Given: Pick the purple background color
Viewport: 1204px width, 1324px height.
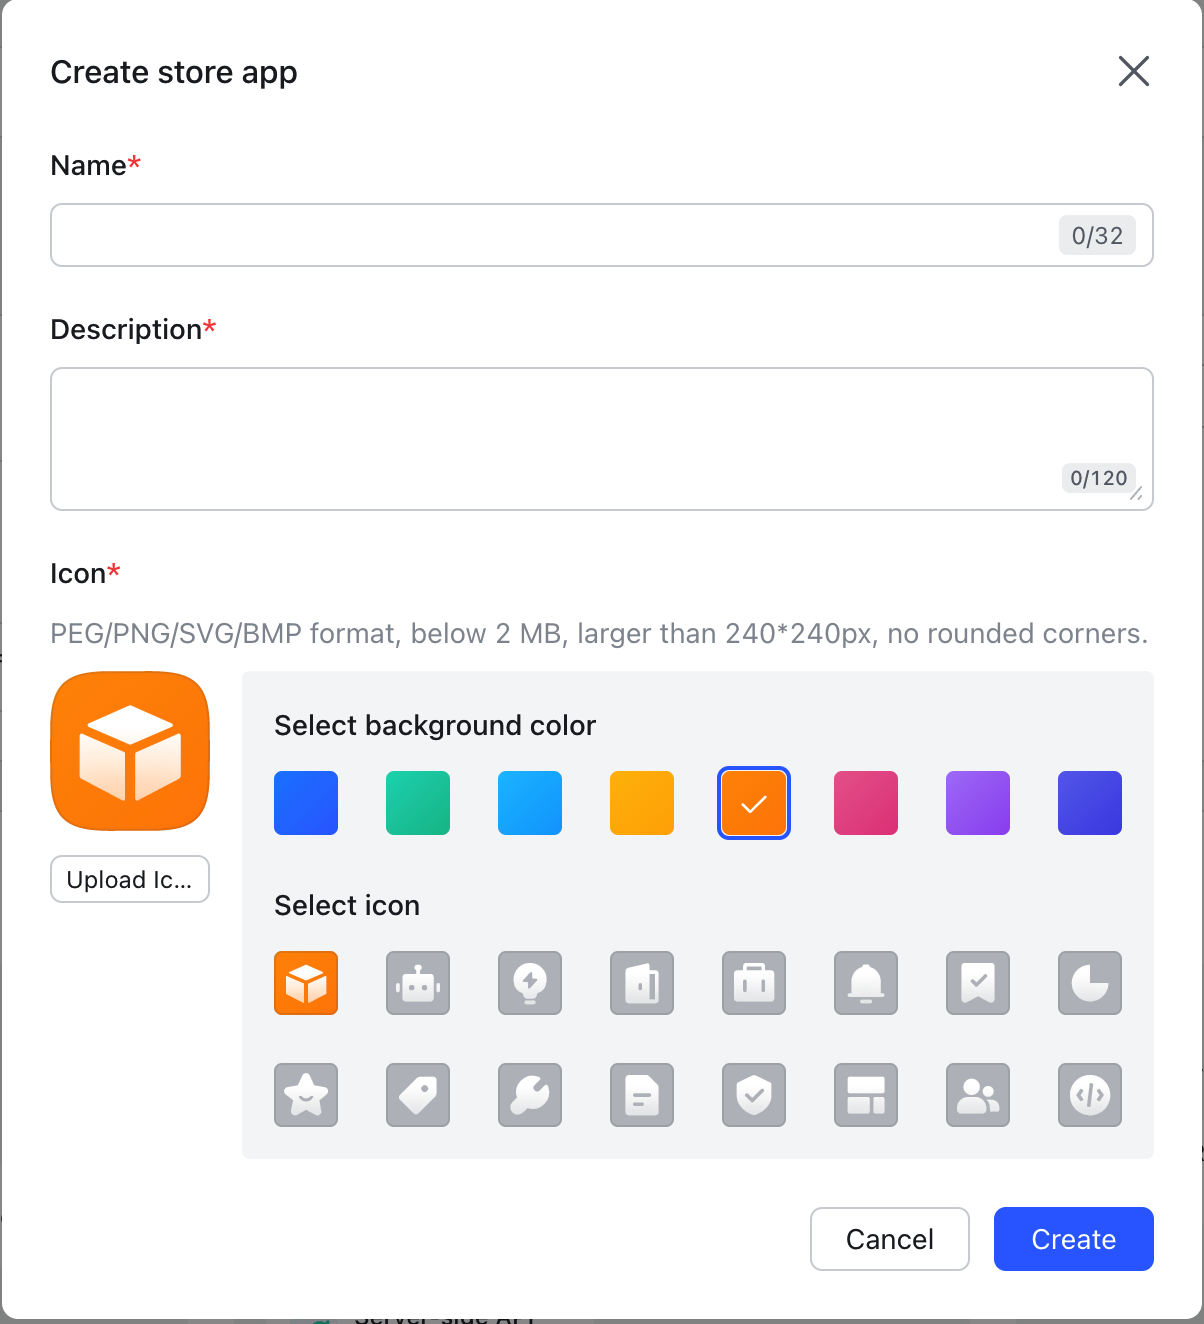Looking at the screenshot, I should [978, 803].
